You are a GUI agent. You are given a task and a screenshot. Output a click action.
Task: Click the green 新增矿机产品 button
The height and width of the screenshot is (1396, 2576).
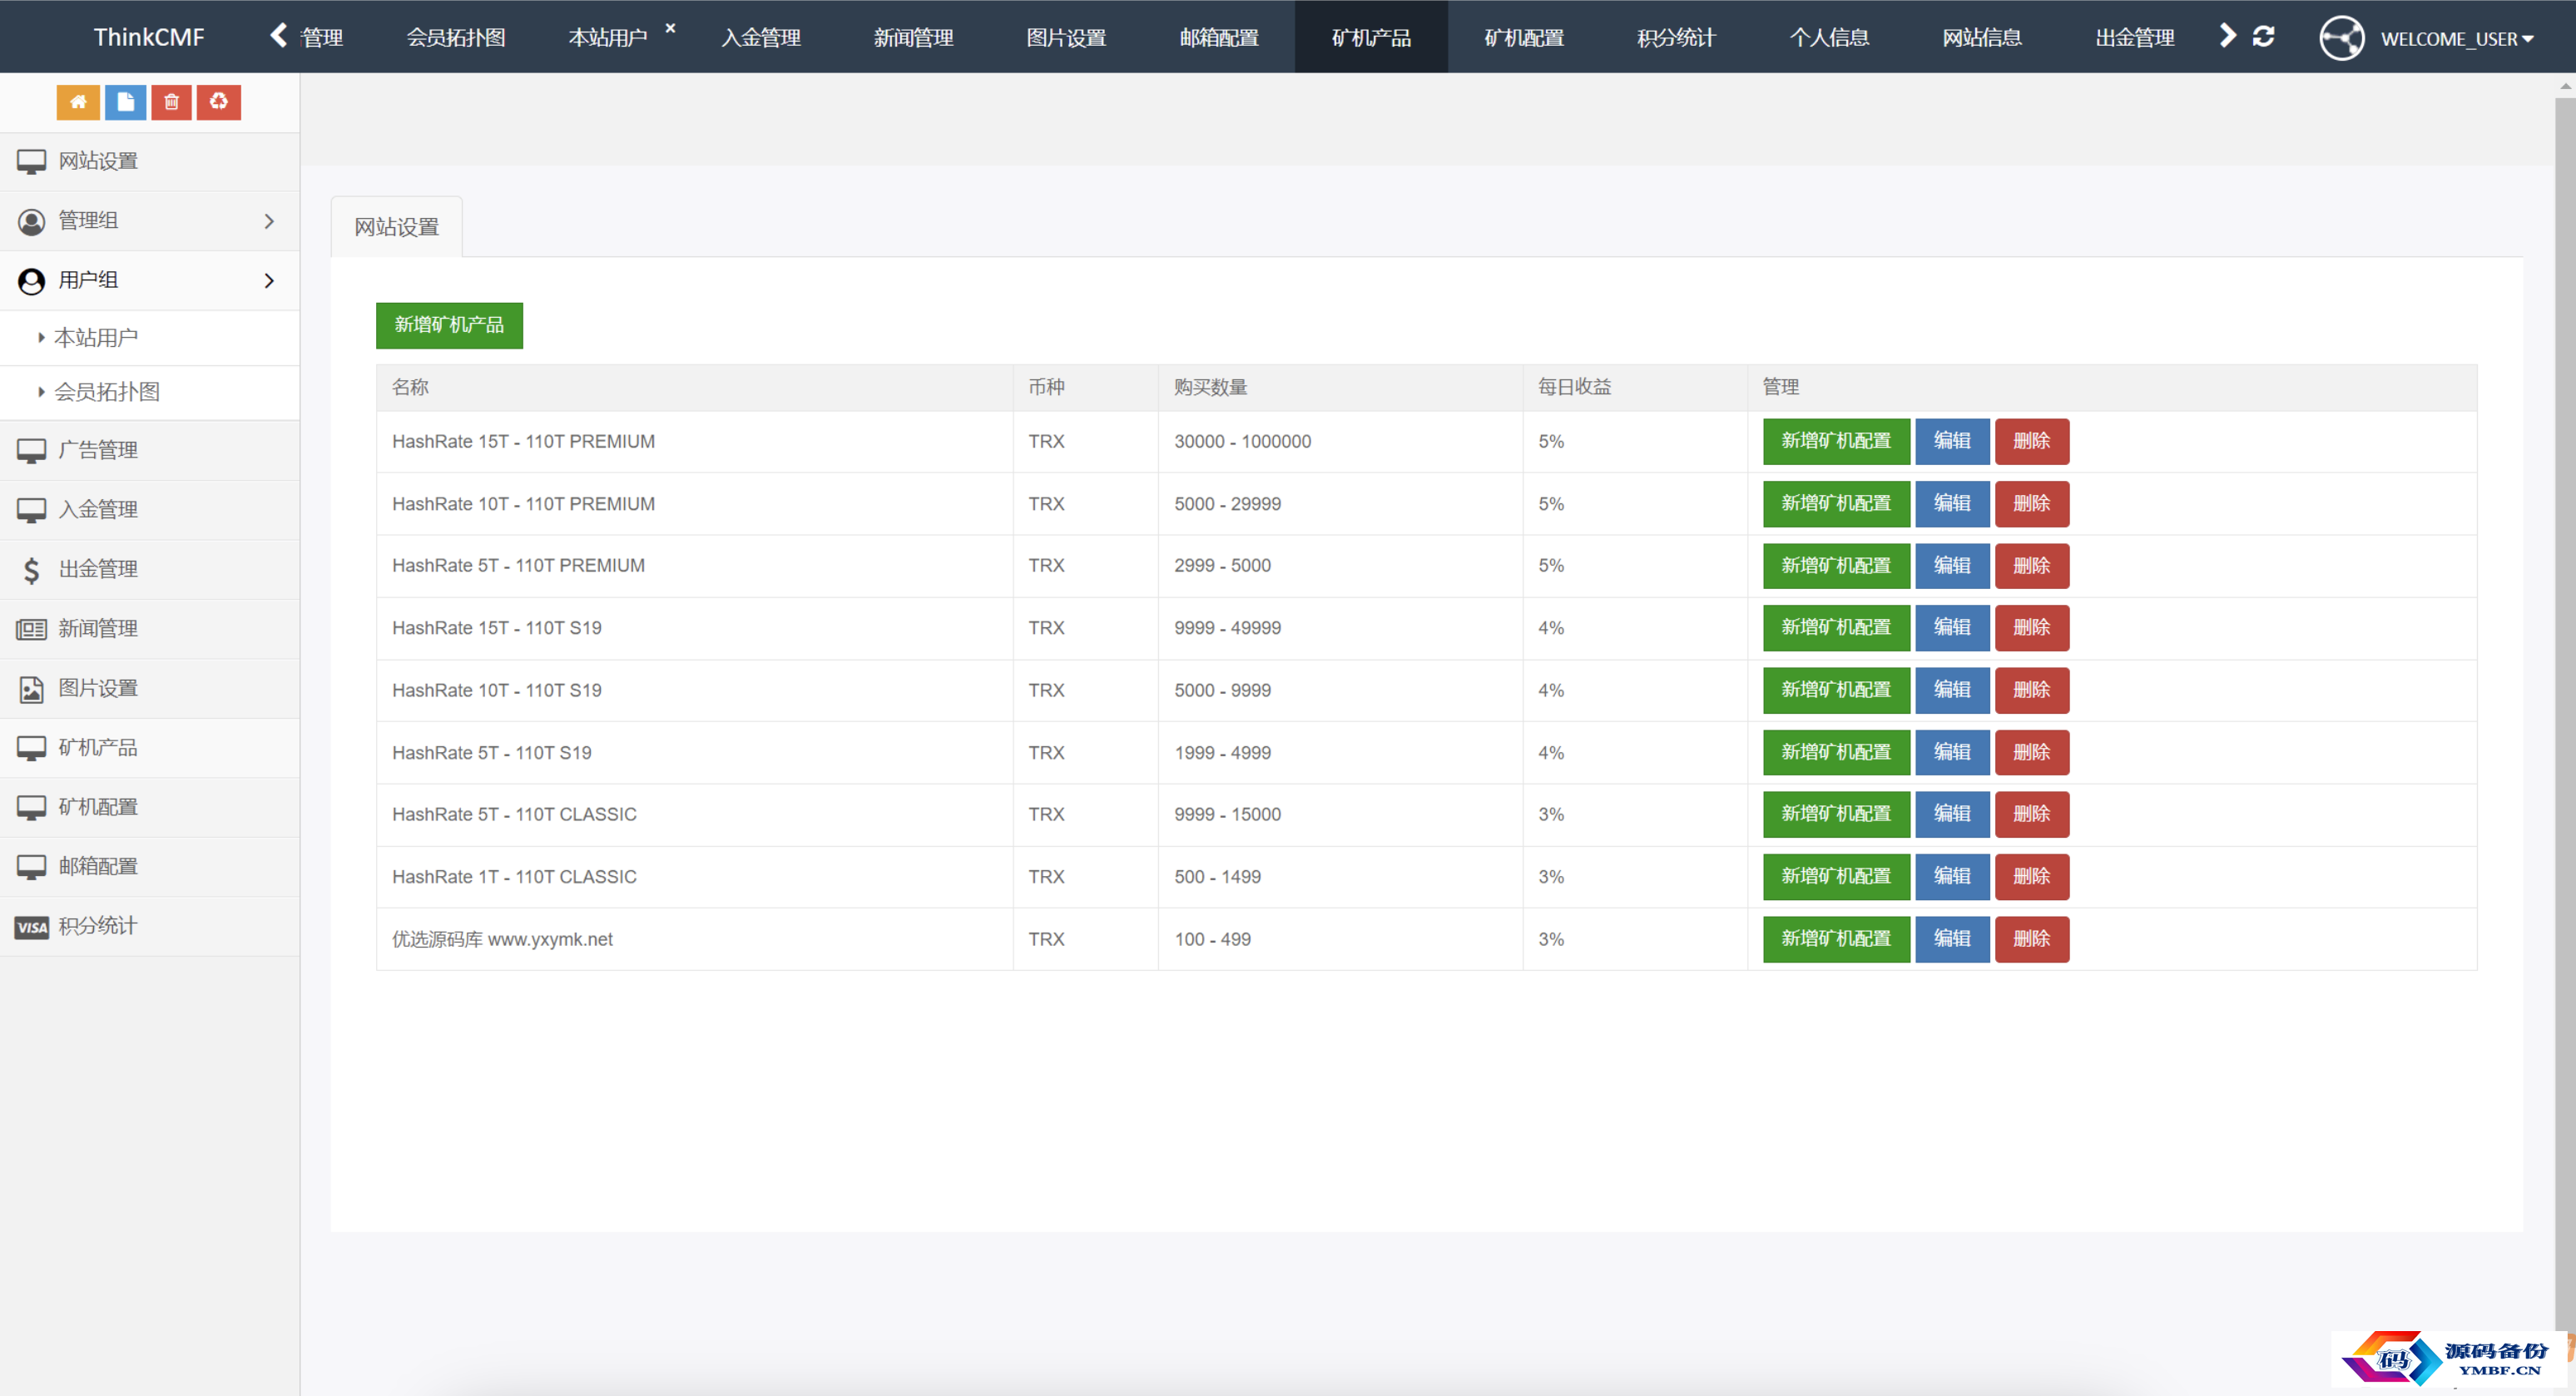pyautogui.click(x=449, y=325)
